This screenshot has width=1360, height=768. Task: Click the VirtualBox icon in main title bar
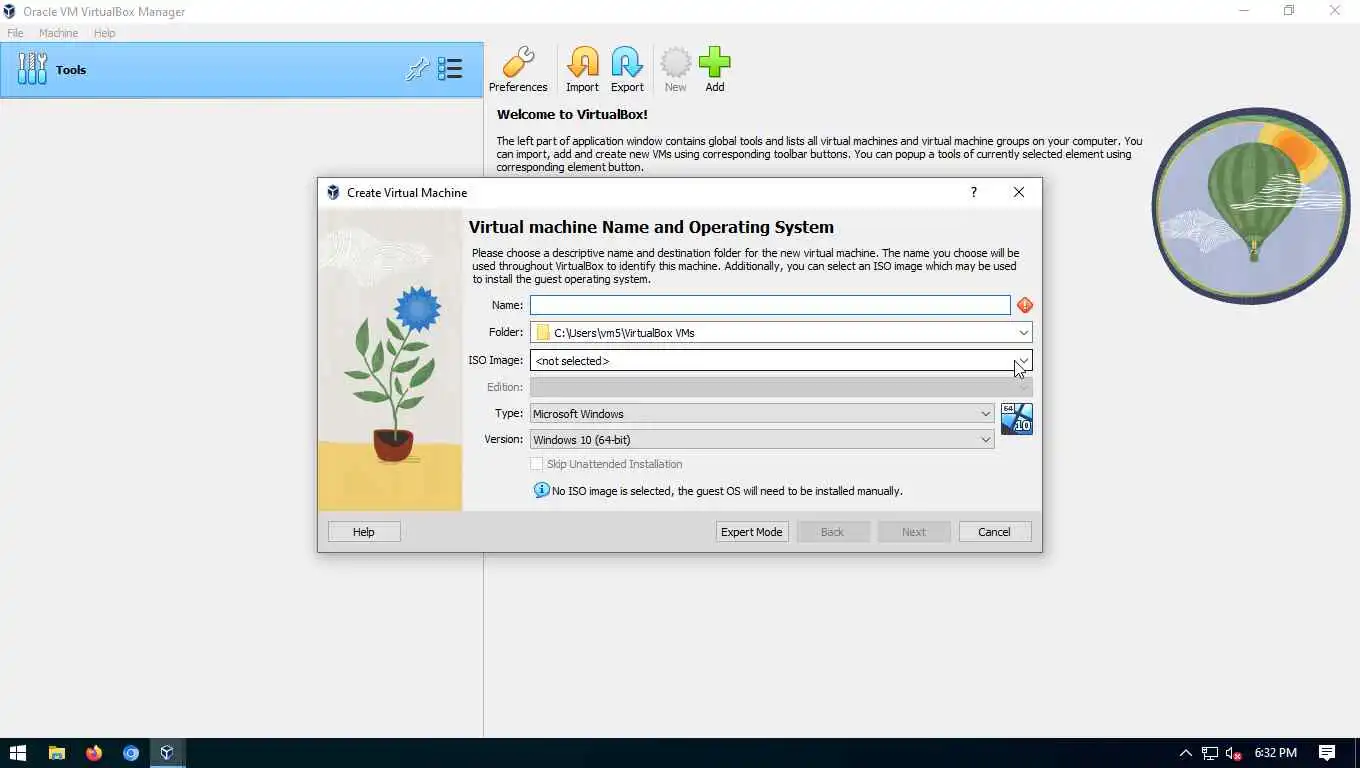(9, 11)
